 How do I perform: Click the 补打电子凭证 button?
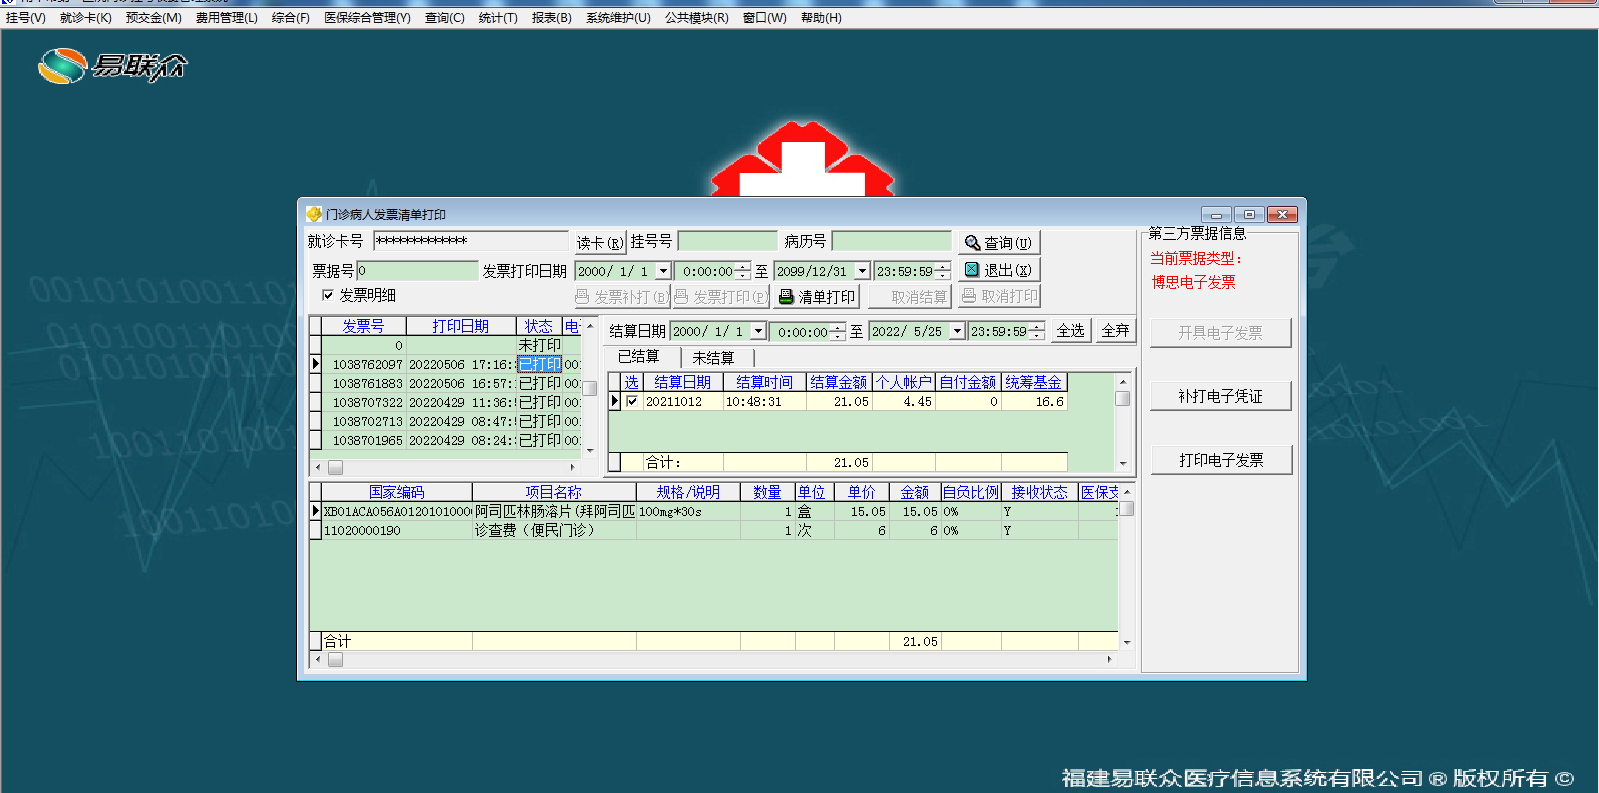pos(1220,396)
